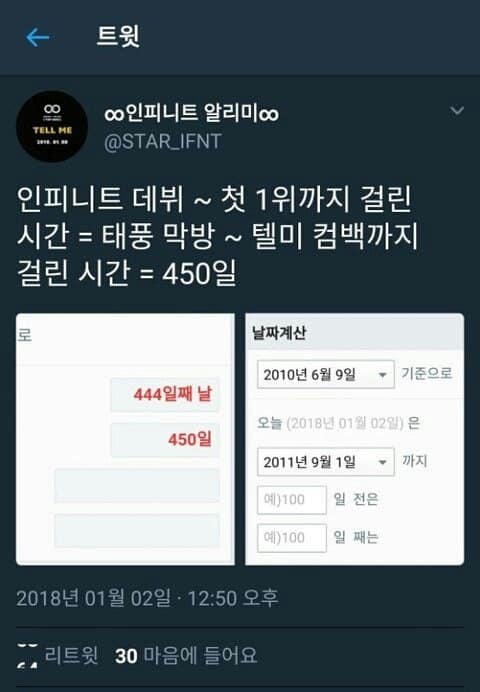480x692 pixels.
Task: Open the left attached image with 450일
Action: click(125, 439)
